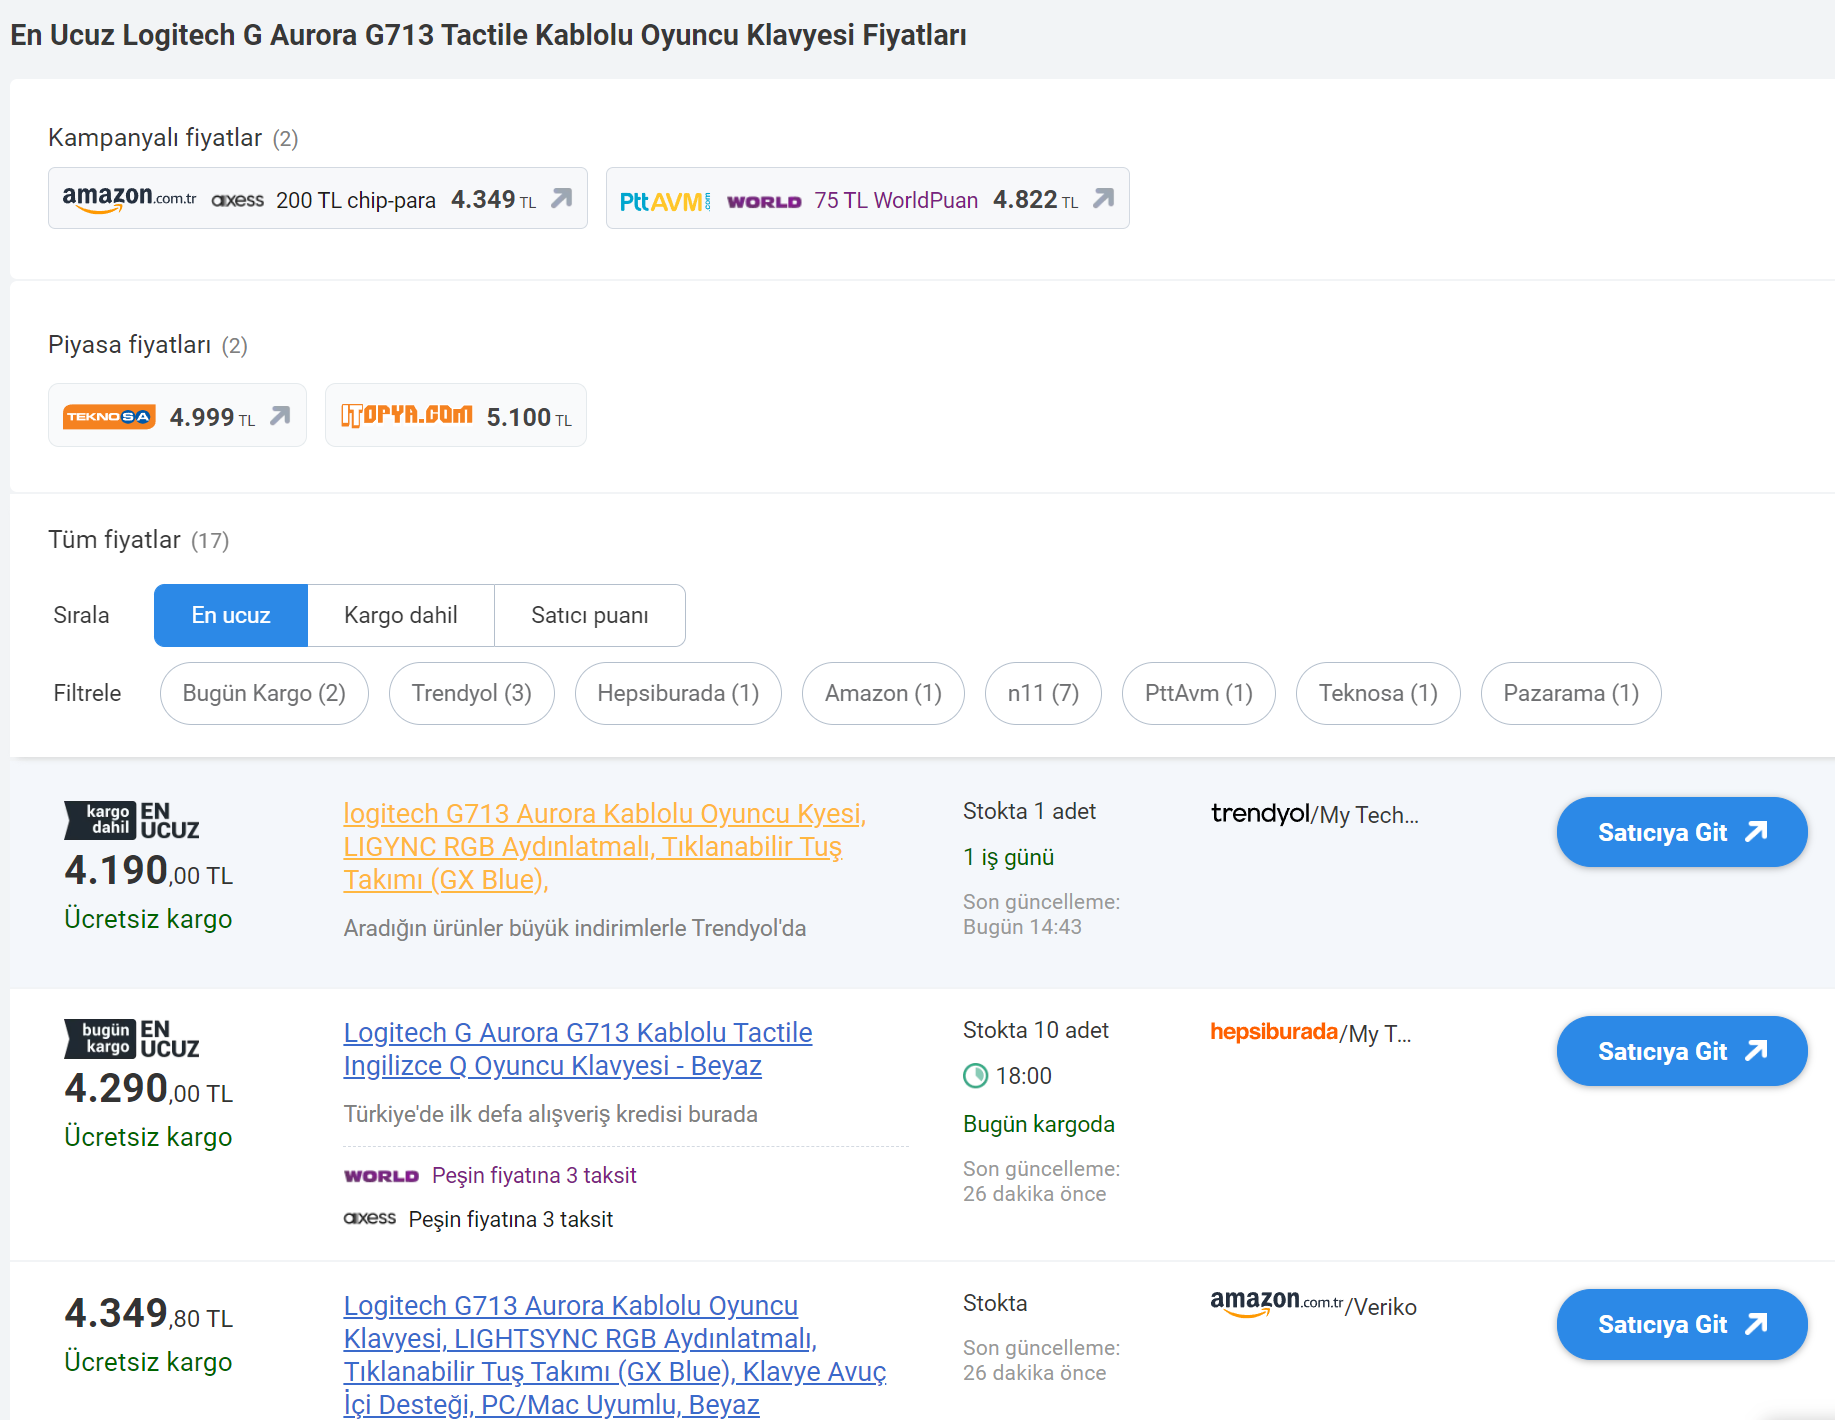Click the amazon.com.tr logo in campaign prices
This screenshot has width=1835, height=1420.
point(130,198)
